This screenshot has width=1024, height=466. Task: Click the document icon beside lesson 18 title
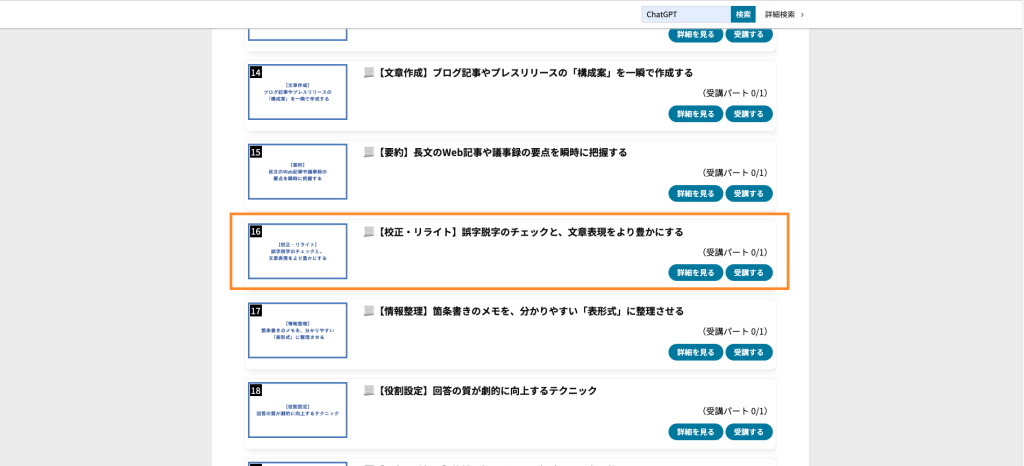coord(369,391)
